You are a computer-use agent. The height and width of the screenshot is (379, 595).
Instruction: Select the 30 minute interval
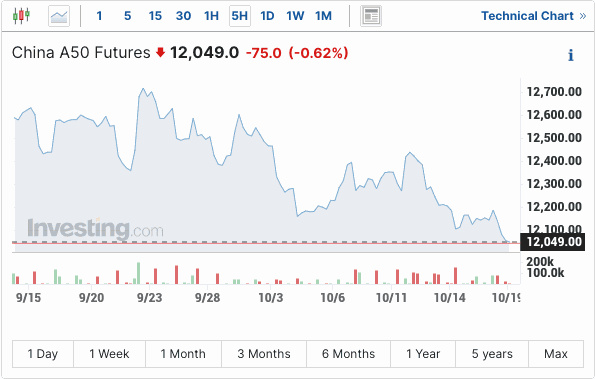(x=183, y=16)
